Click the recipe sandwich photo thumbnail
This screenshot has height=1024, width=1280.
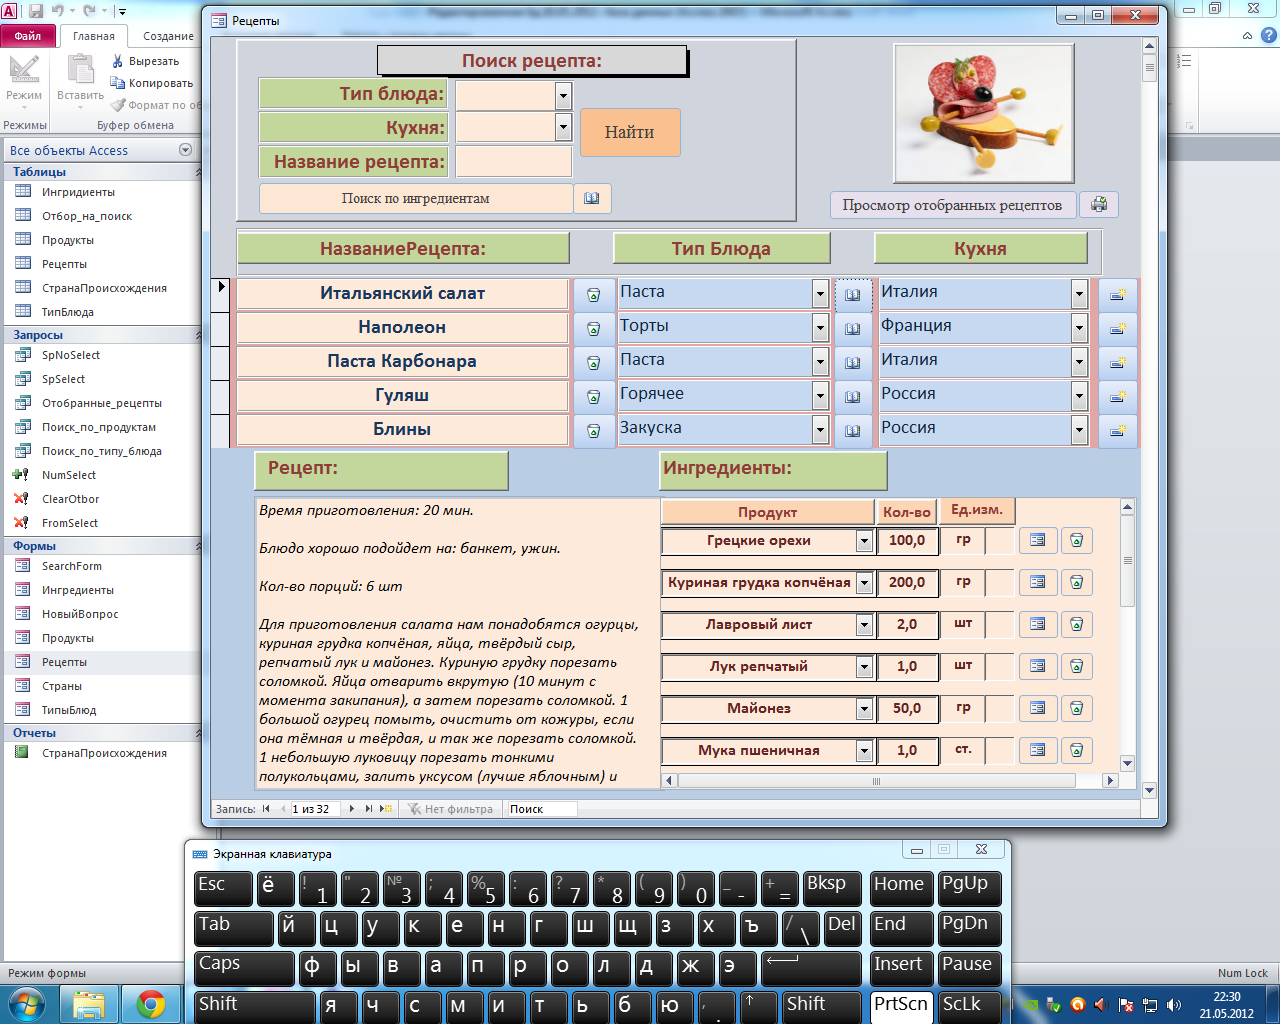pos(983,112)
